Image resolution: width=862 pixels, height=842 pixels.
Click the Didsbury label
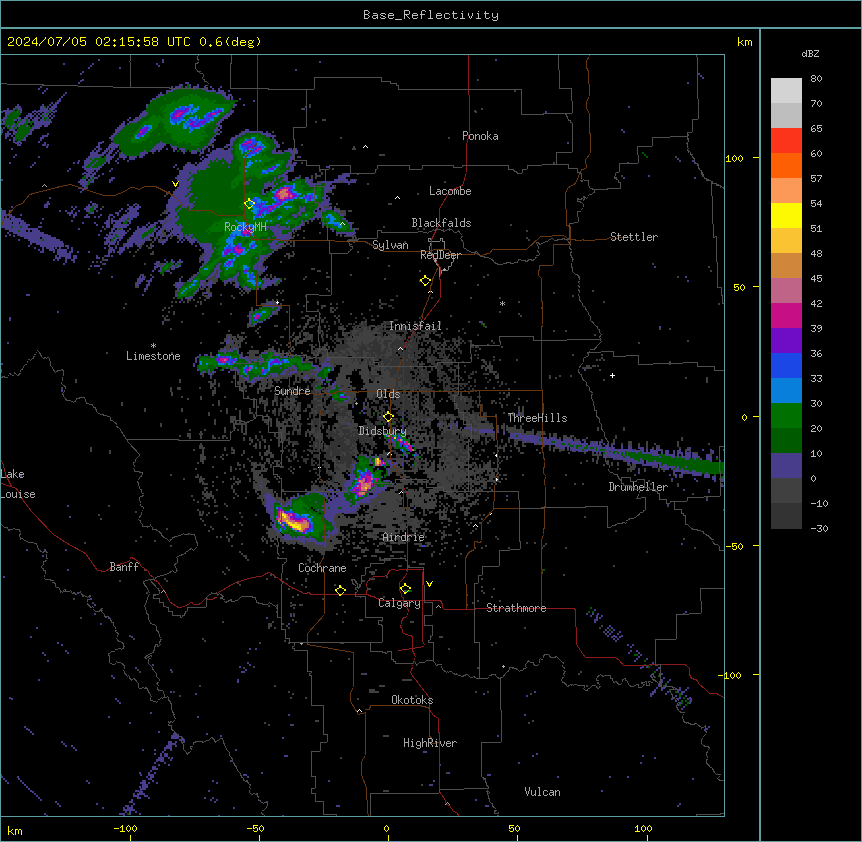tap(383, 431)
